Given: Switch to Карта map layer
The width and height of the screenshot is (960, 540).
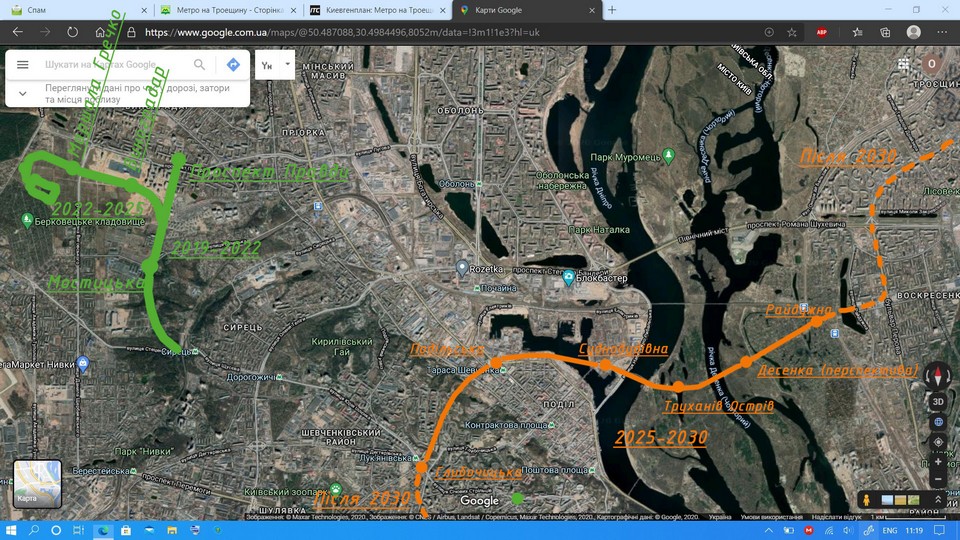Looking at the screenshot, I should [37, 484].
